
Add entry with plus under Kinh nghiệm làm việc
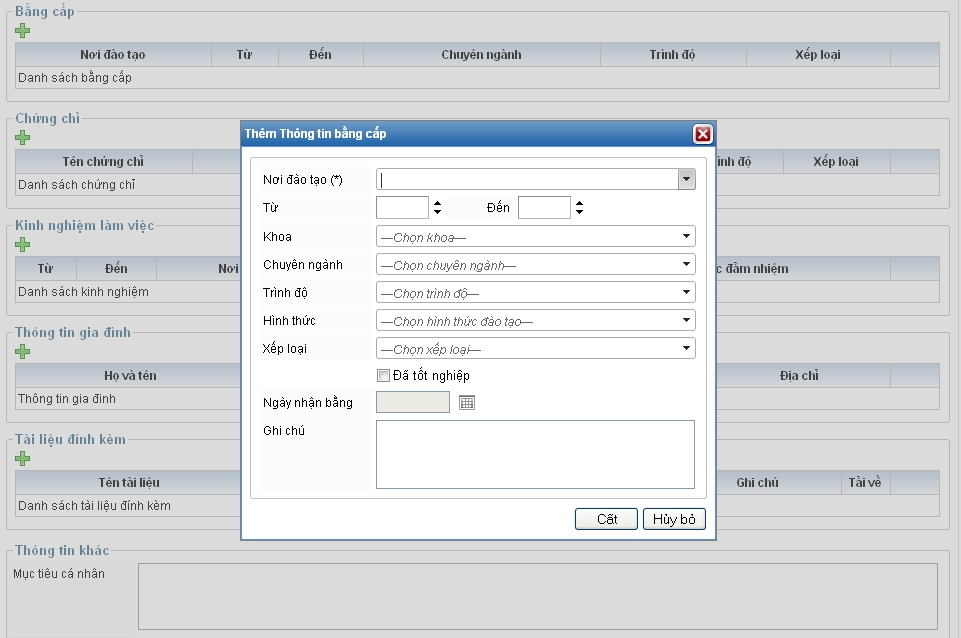pyautogui.click(x=23, y=244)
